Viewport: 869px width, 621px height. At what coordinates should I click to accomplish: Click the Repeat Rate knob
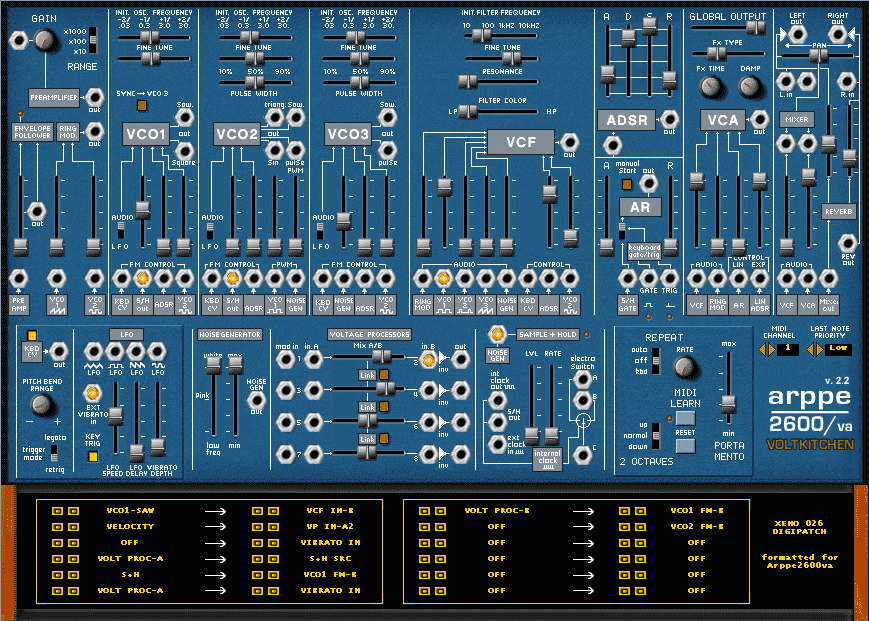click(684, 367)
